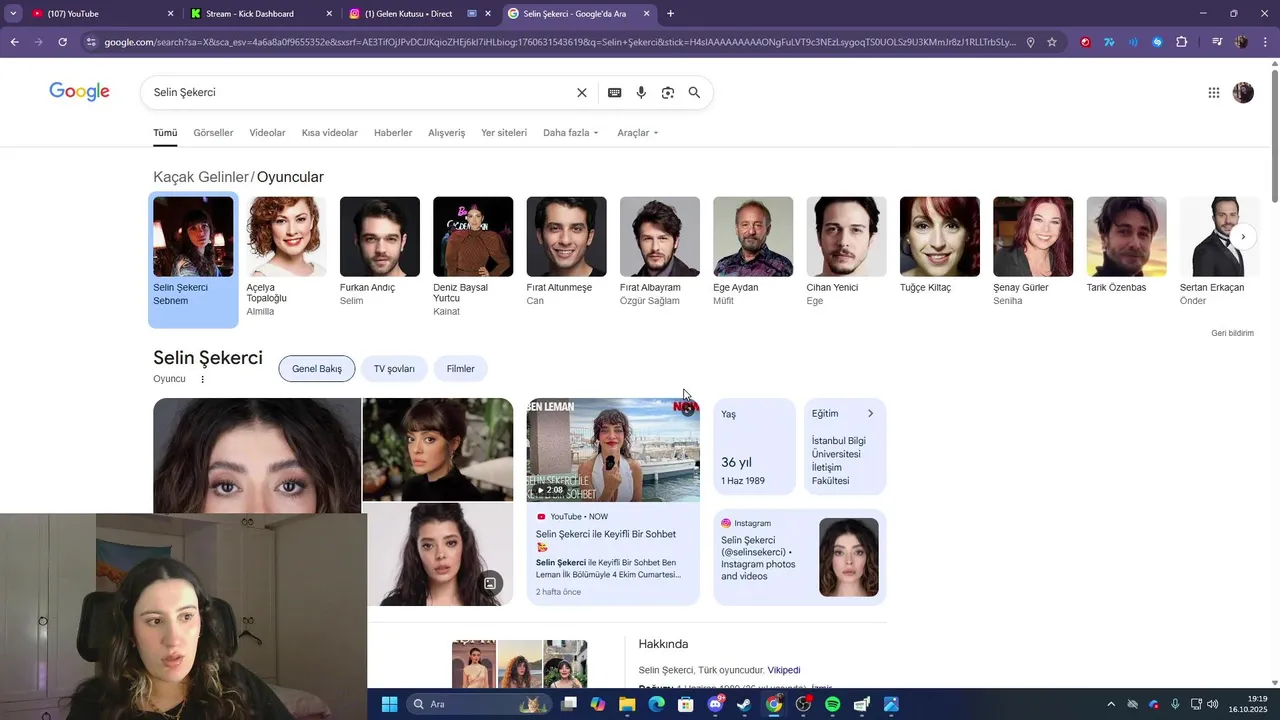
Task: Open the Google account avatar
Action: (1243, 92)
